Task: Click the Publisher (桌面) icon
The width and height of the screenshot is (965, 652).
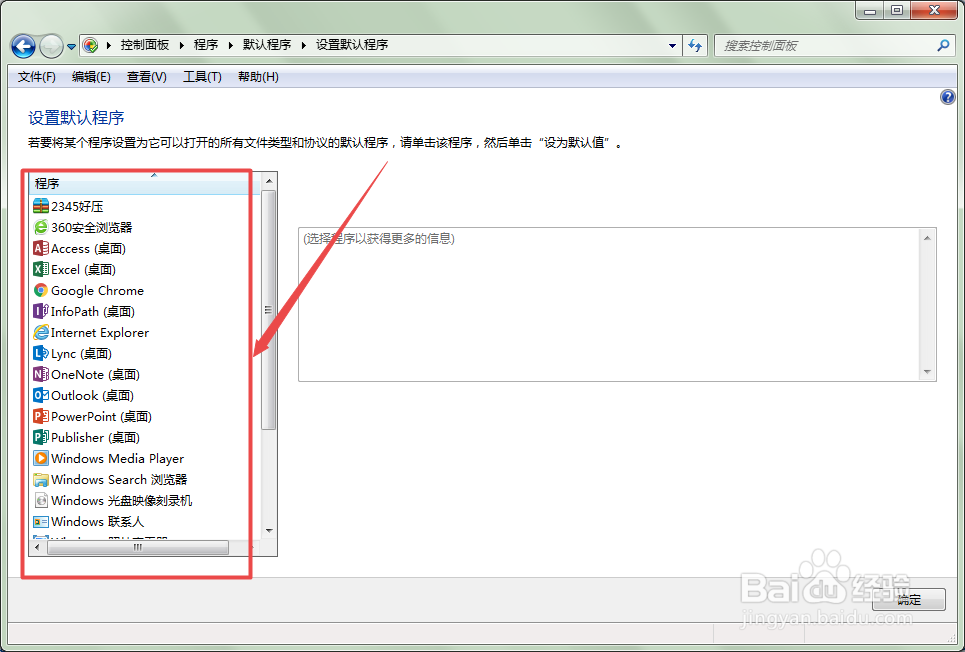Action: 41,437
